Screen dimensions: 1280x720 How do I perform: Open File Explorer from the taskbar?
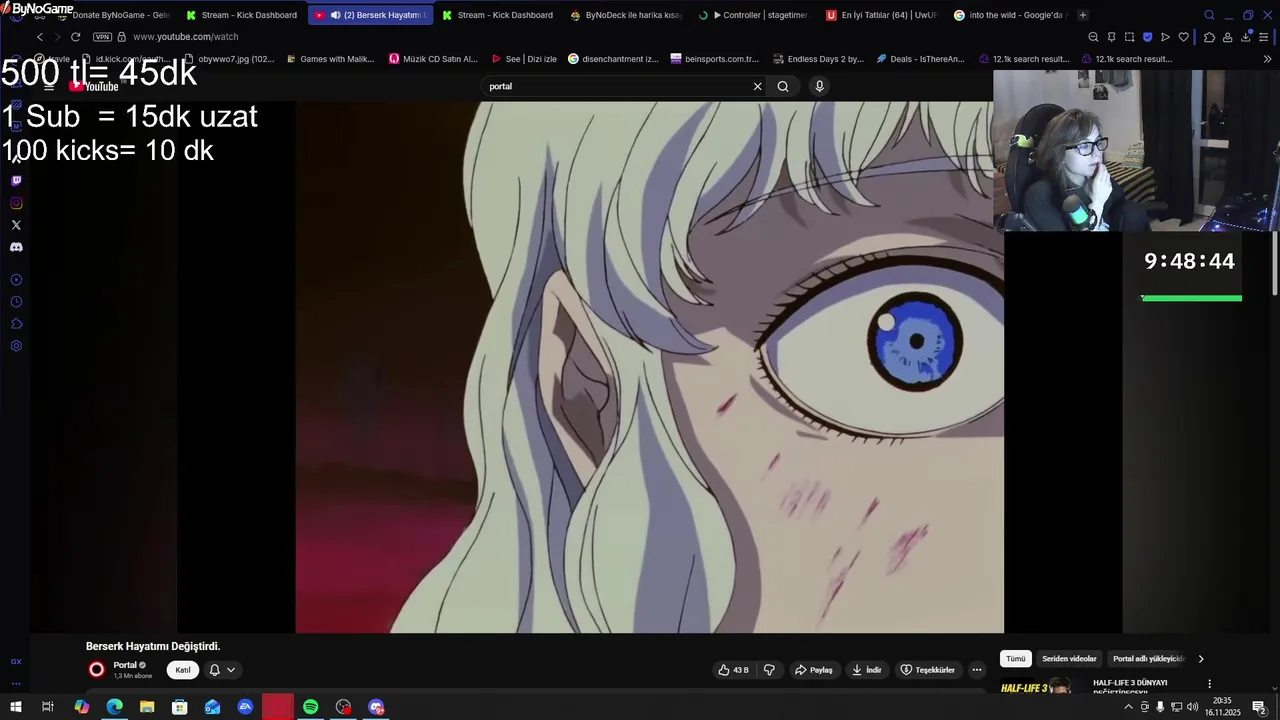tap(147, 707)
